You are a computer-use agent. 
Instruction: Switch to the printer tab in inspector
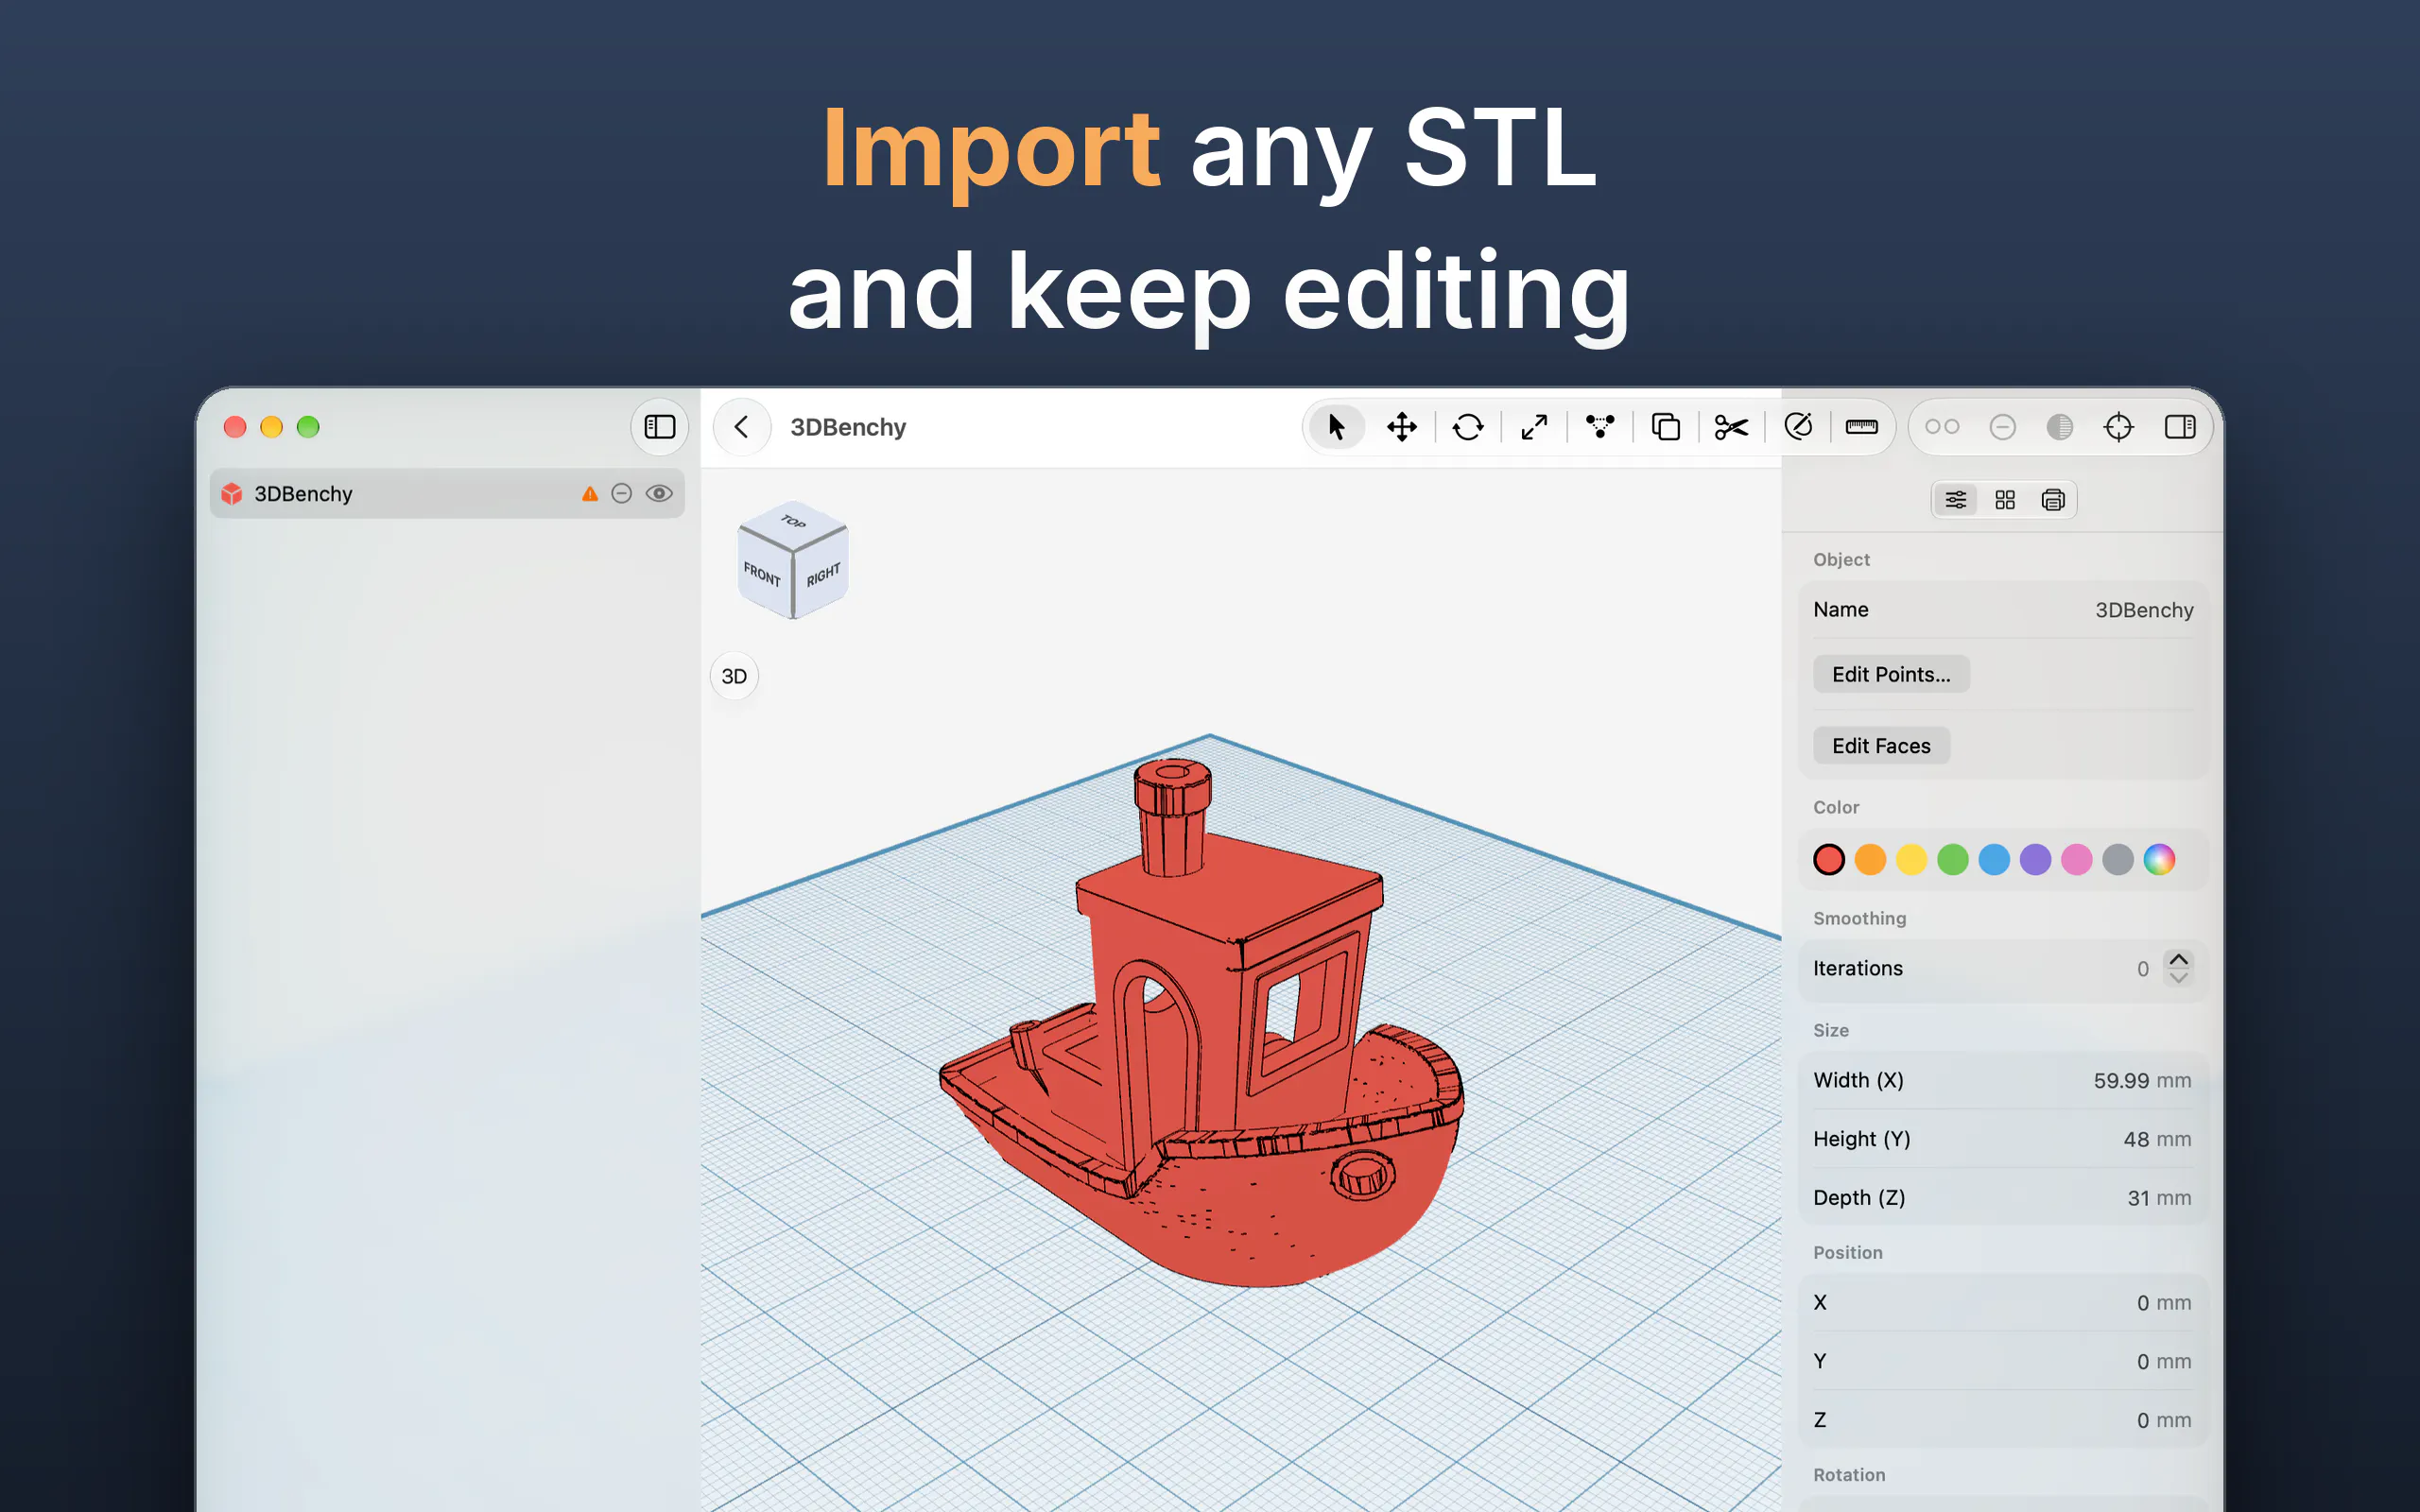coord(2053,500)
